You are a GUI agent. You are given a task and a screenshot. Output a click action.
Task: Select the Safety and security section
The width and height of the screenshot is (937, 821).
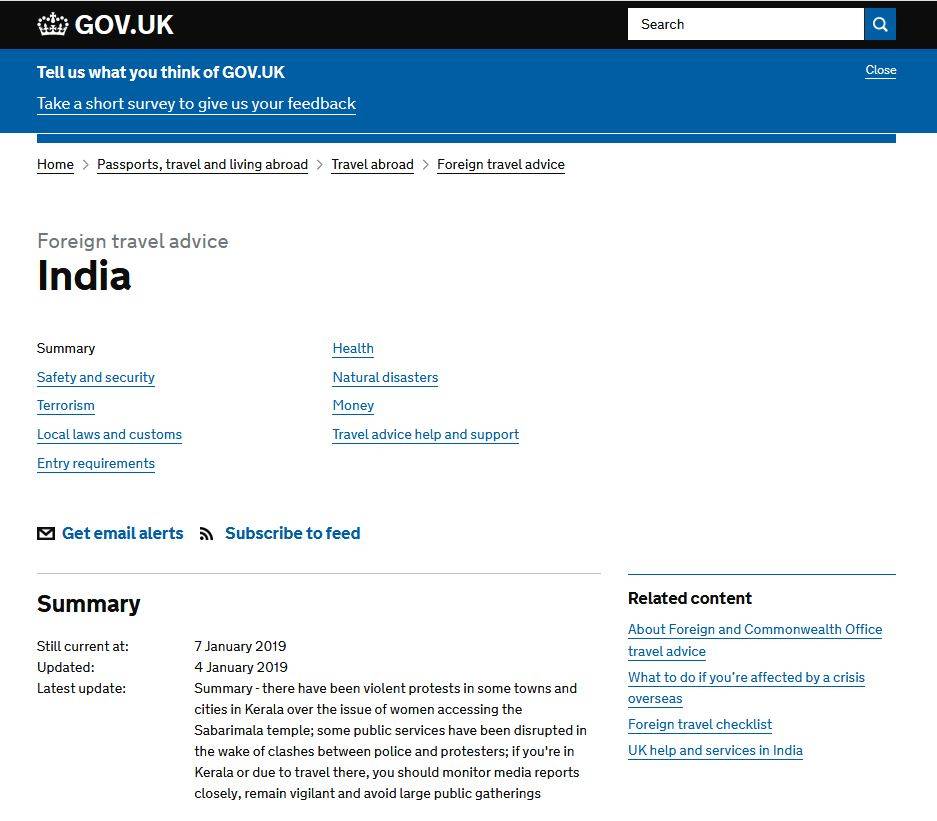coord(96,377)
